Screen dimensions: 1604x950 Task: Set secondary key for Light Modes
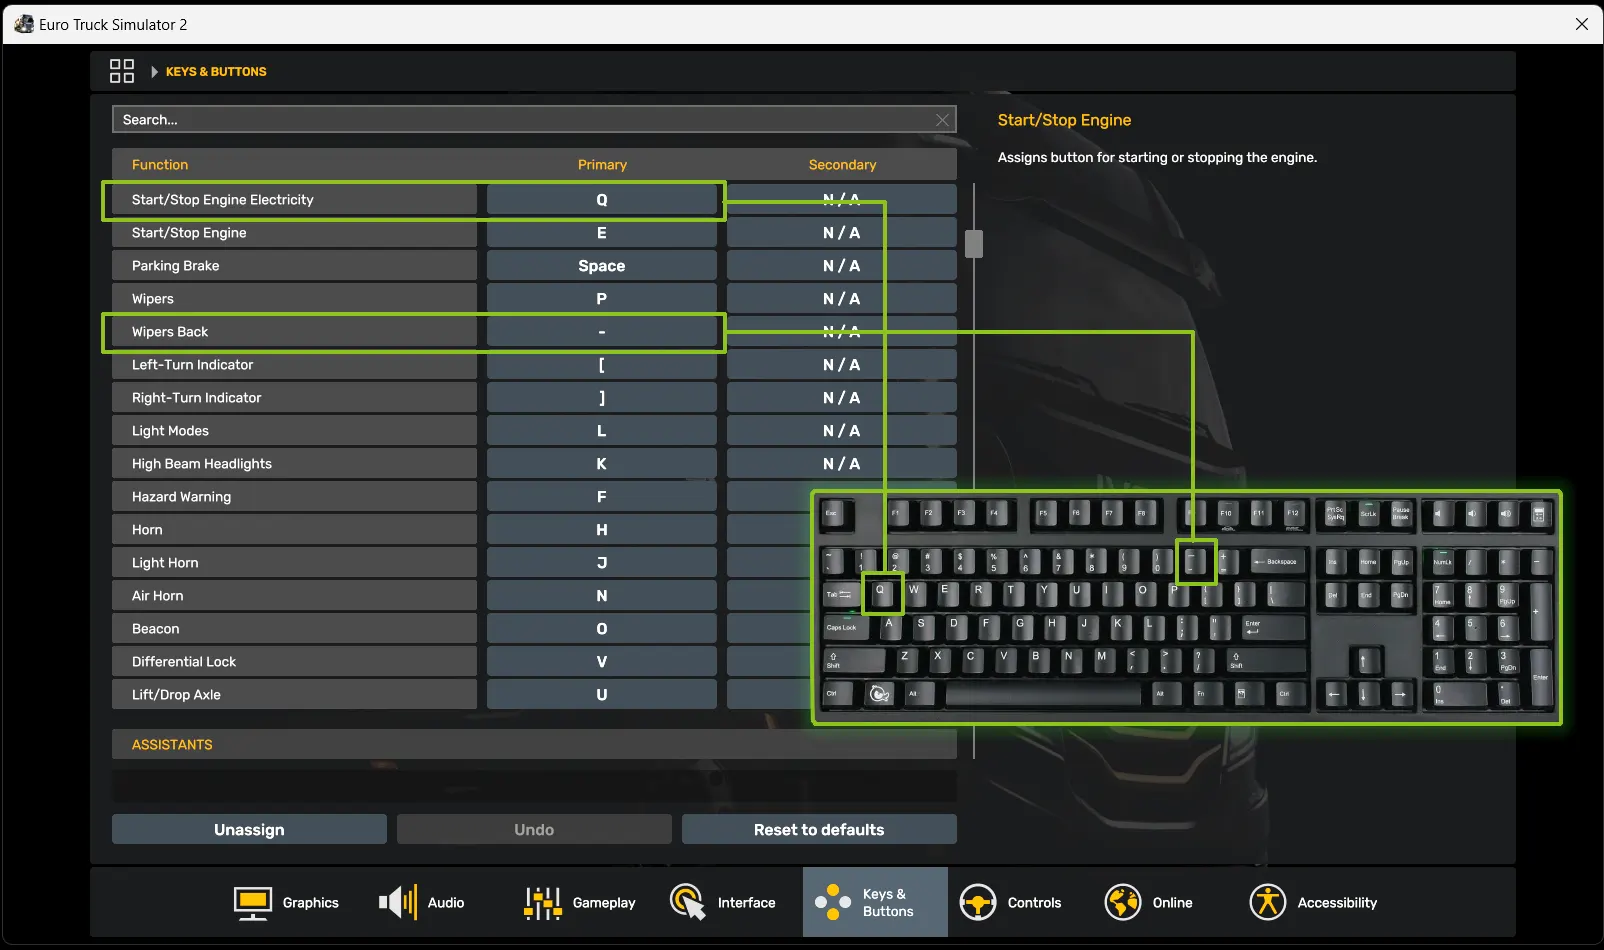[x=842, y=431]
